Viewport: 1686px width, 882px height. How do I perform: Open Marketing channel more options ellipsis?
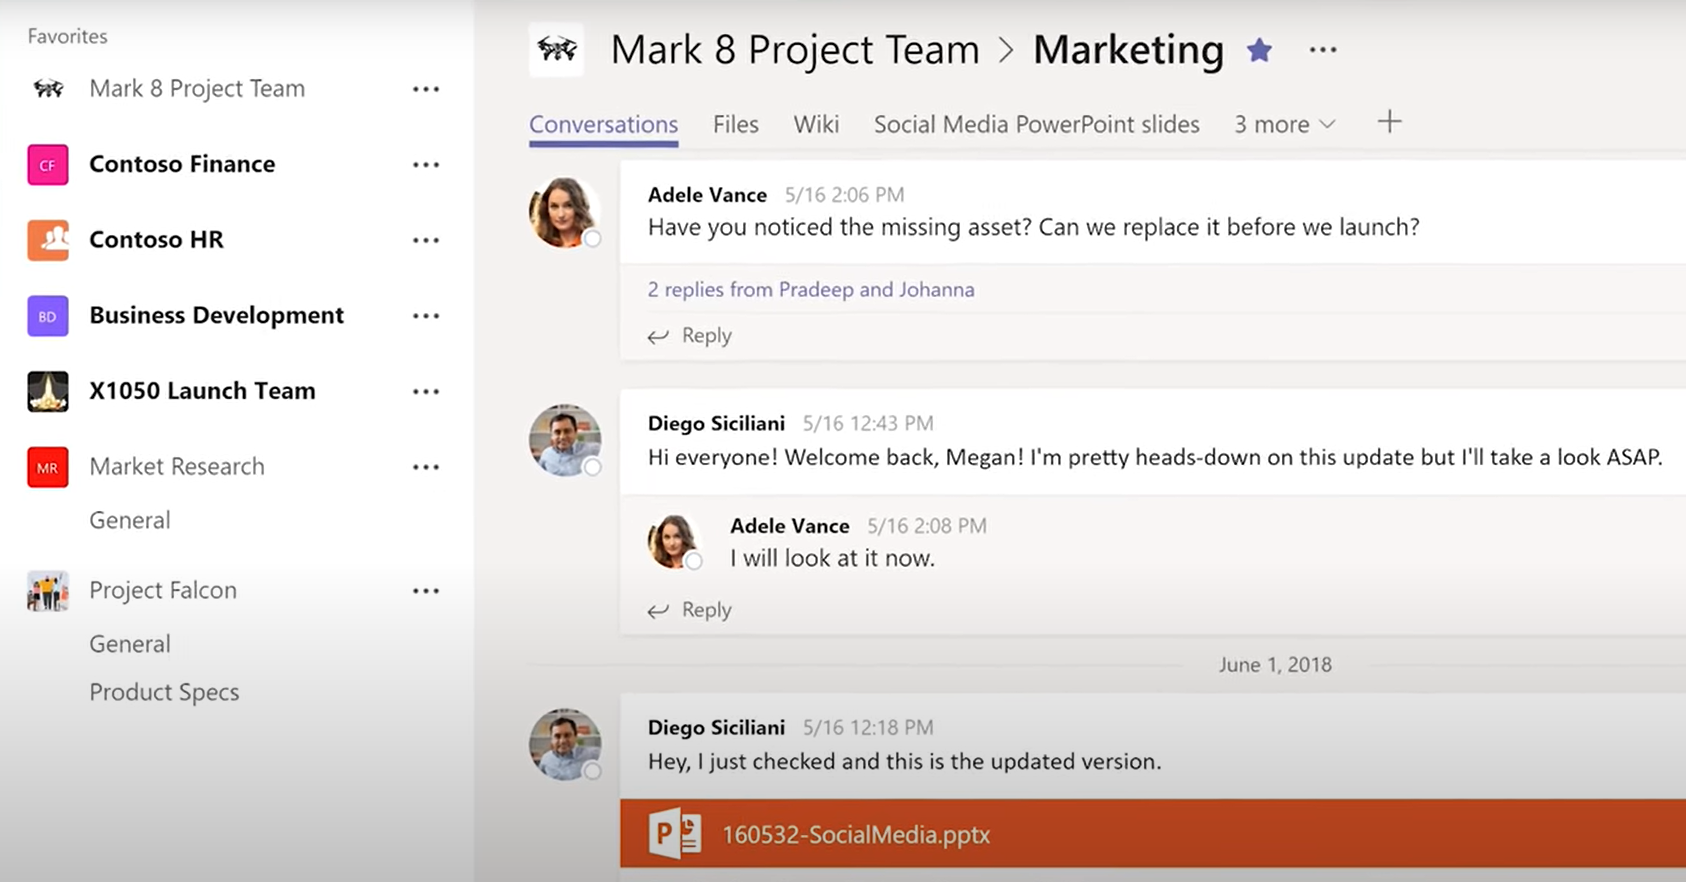pos(1322,50)
